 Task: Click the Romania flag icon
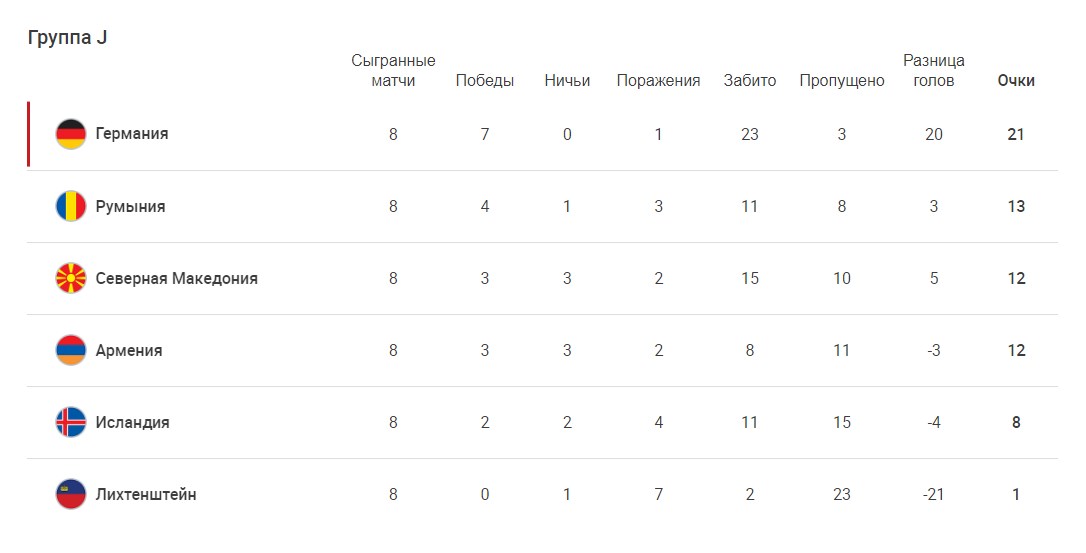coord(71,206)
